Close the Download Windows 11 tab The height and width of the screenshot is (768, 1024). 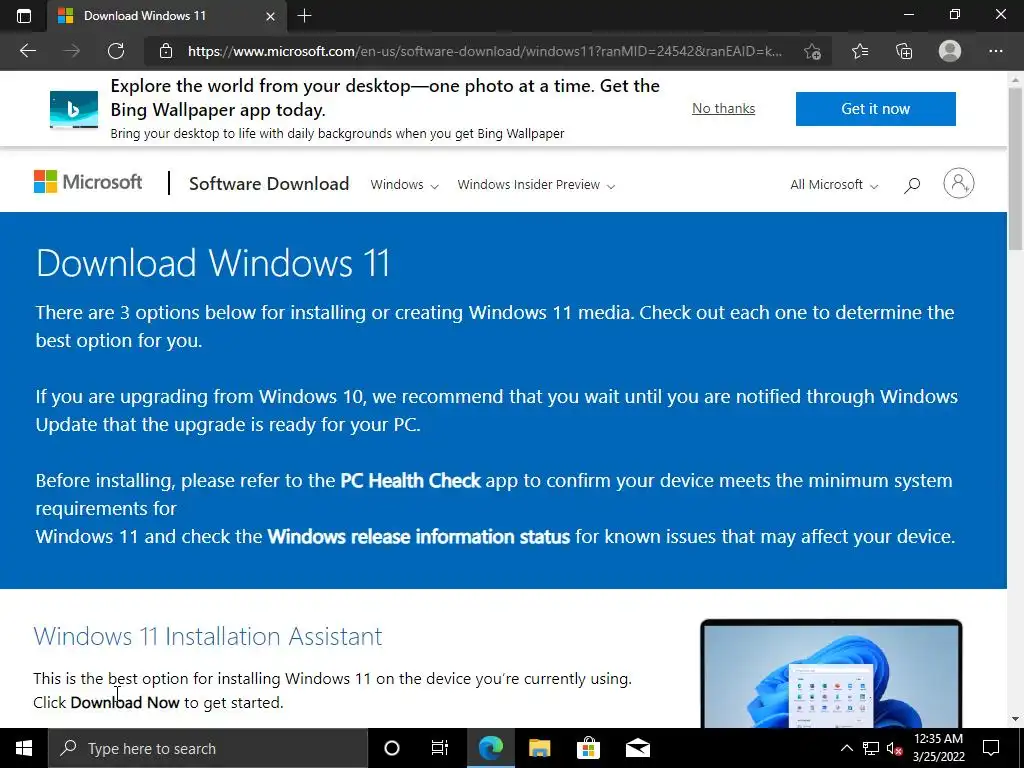[x=270, y=16]
